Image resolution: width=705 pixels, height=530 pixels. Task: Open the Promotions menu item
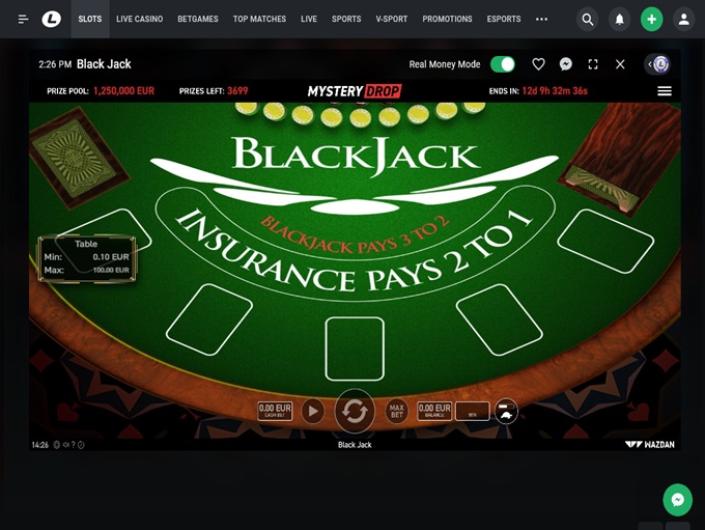click(x=447, y=19)
